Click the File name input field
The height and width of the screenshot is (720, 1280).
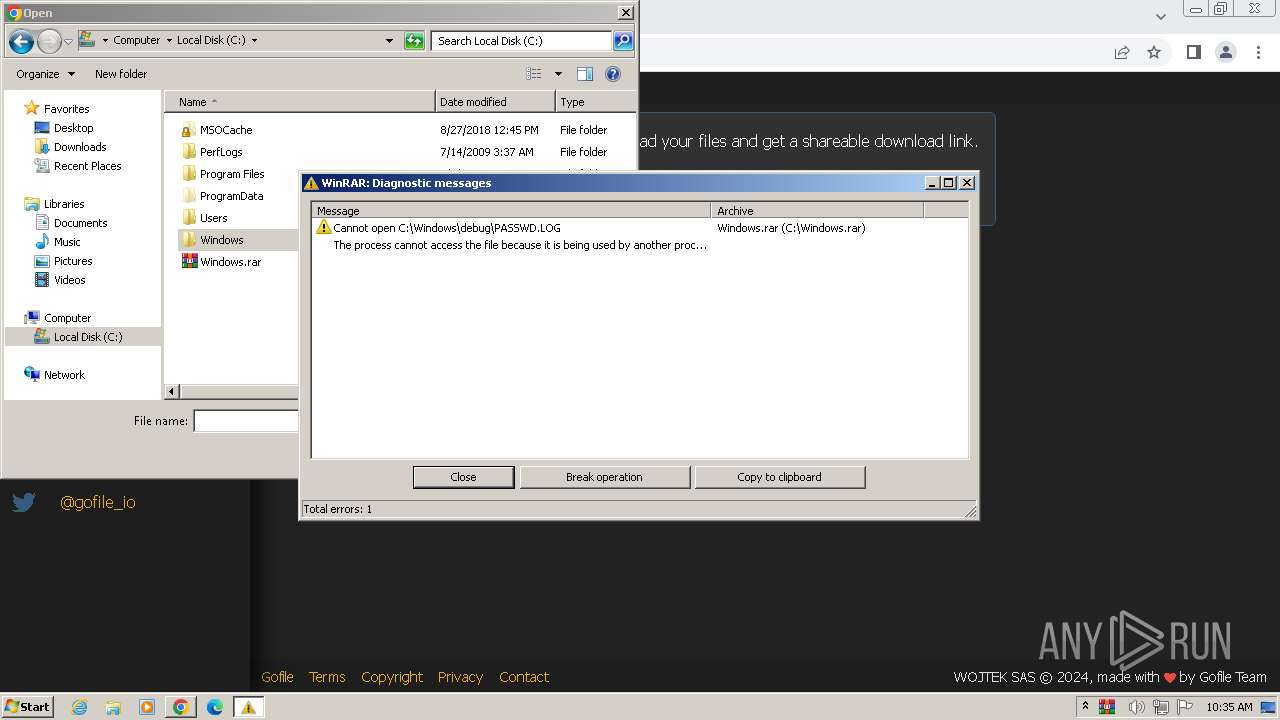tap(246, 421)
